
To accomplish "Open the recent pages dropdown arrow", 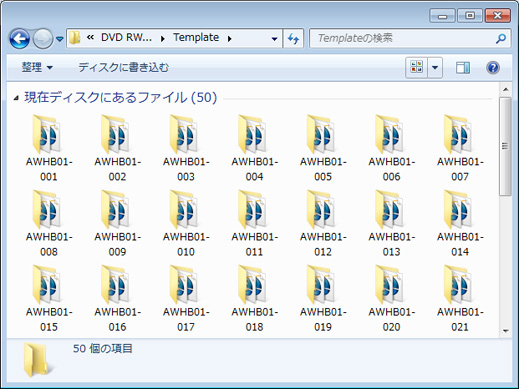I will coord(60,39).
